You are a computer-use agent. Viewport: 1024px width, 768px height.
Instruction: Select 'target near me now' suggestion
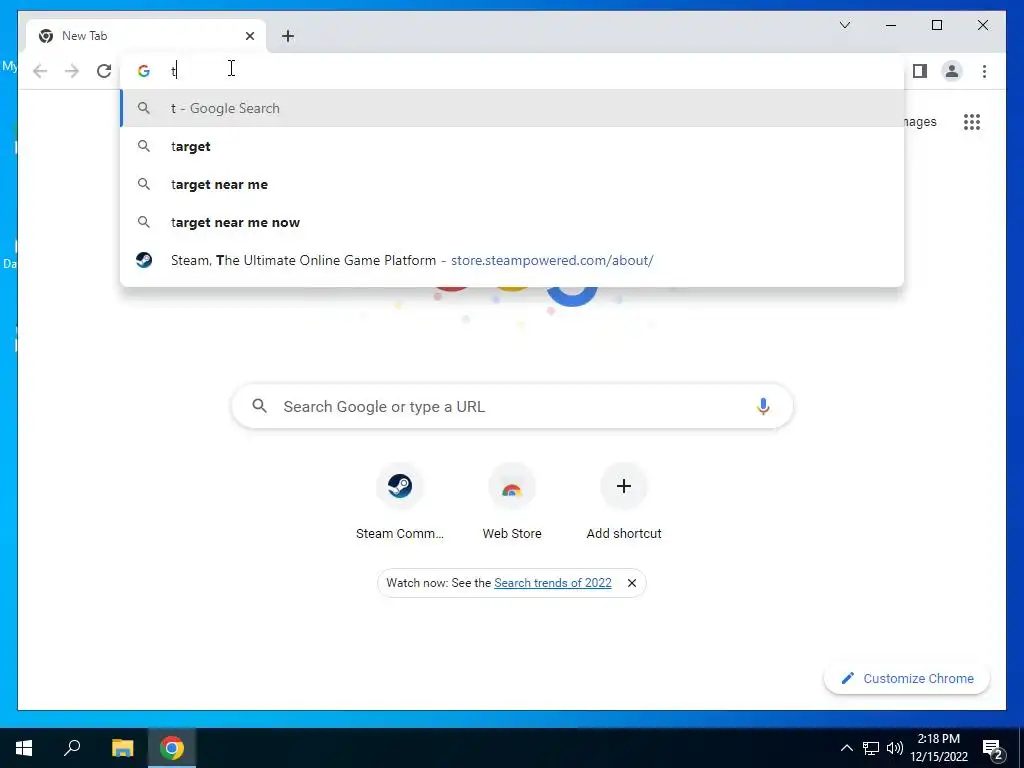pyautogui.click(x=513, y=222)
